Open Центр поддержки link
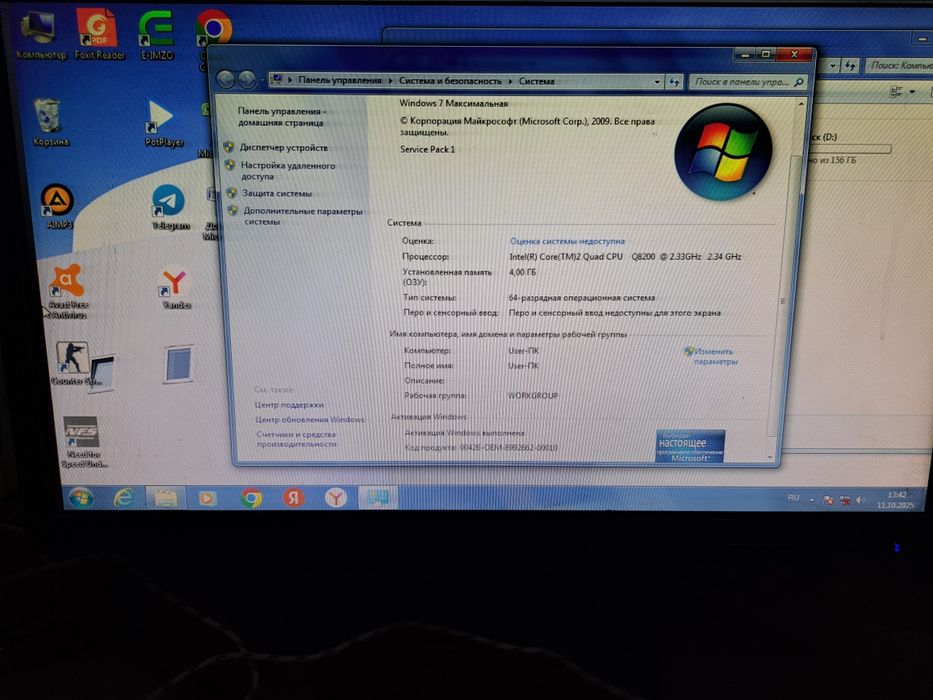Screen dimensions: 933x700 pos(289,405)
